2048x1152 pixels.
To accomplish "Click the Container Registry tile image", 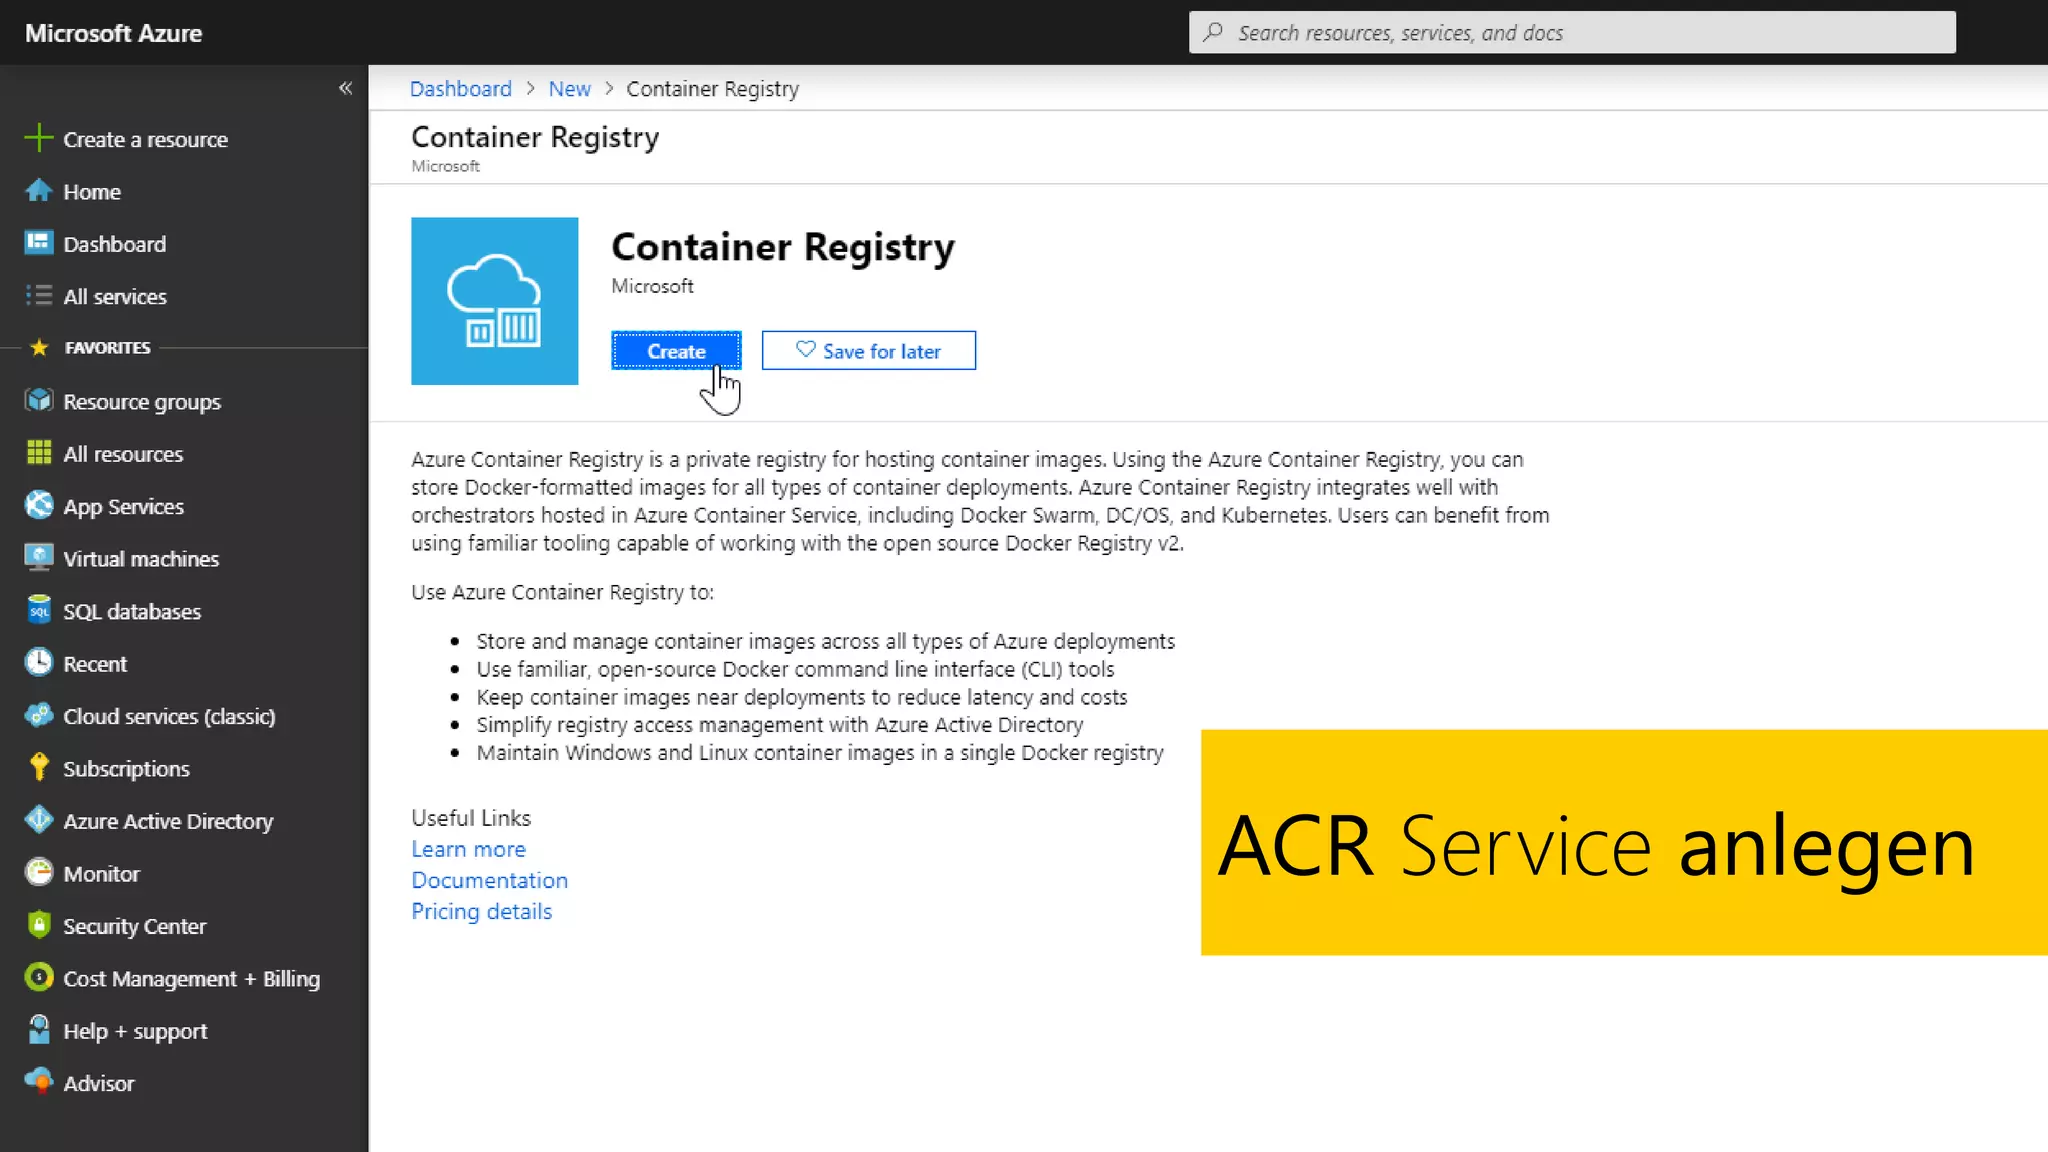I will [x=494, y=301].
